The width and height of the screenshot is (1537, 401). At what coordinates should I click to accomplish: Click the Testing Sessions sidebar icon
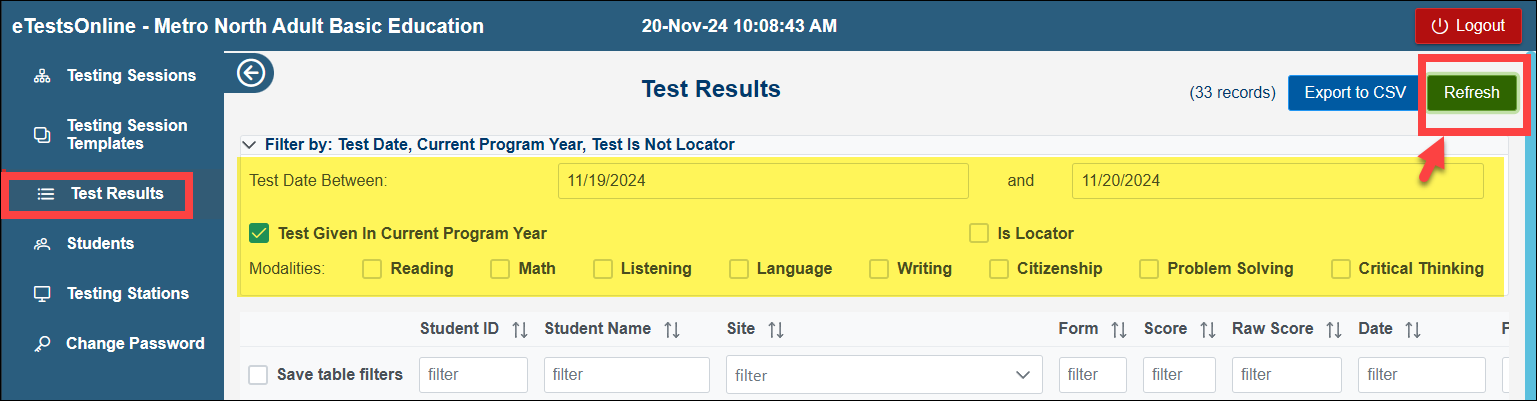[x=42, y=76]
